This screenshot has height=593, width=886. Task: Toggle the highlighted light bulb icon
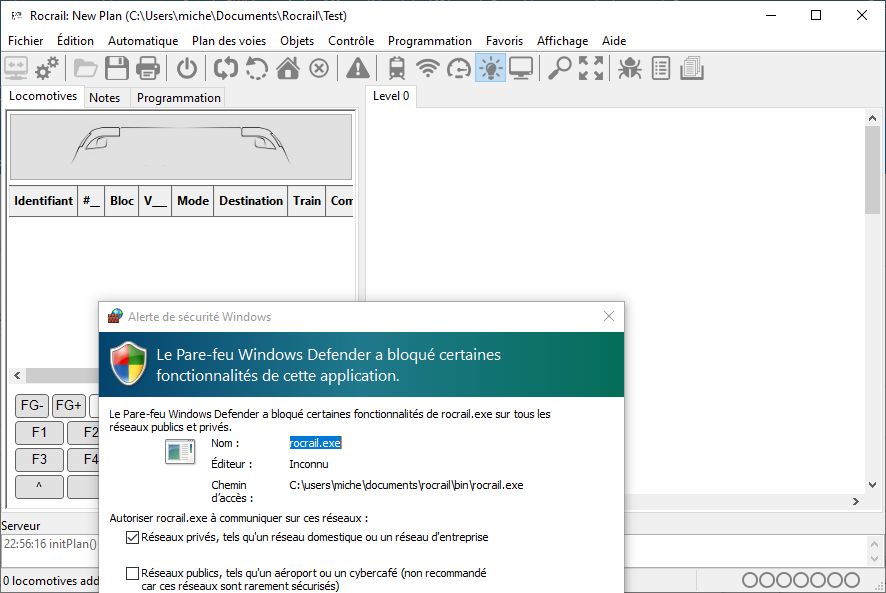(x=490, y=68)
